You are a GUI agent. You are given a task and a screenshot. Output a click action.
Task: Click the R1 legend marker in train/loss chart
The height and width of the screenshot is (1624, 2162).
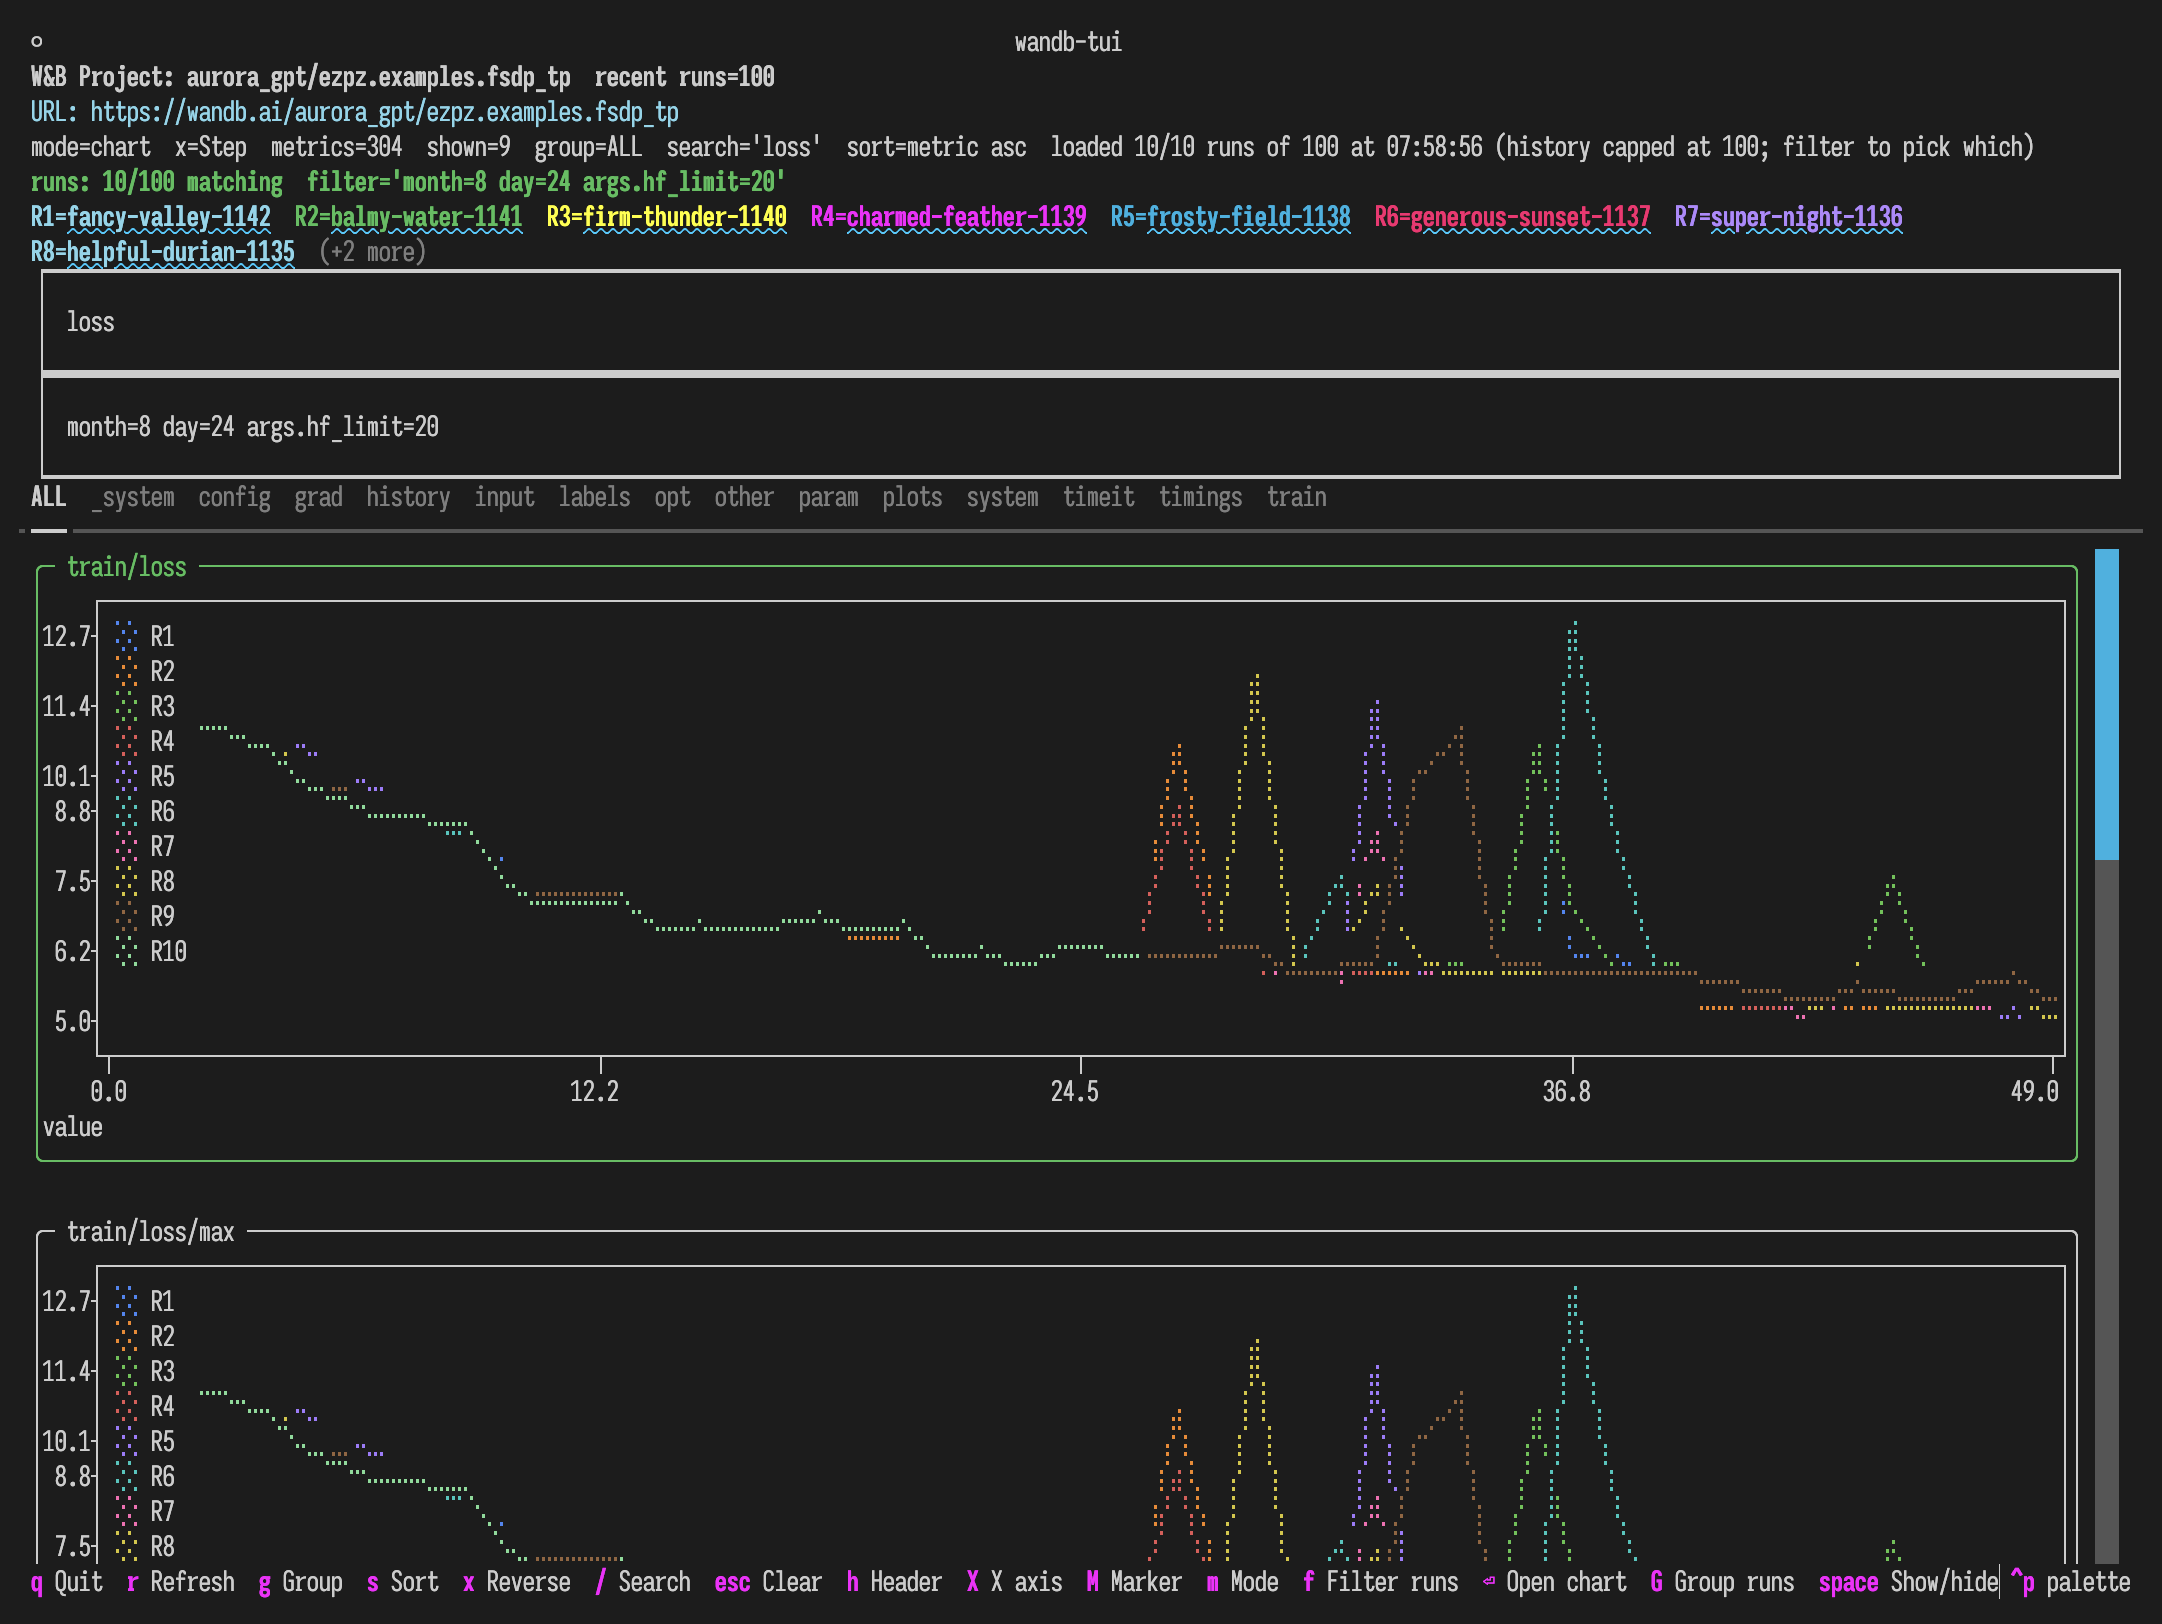[x=126, y=636]
